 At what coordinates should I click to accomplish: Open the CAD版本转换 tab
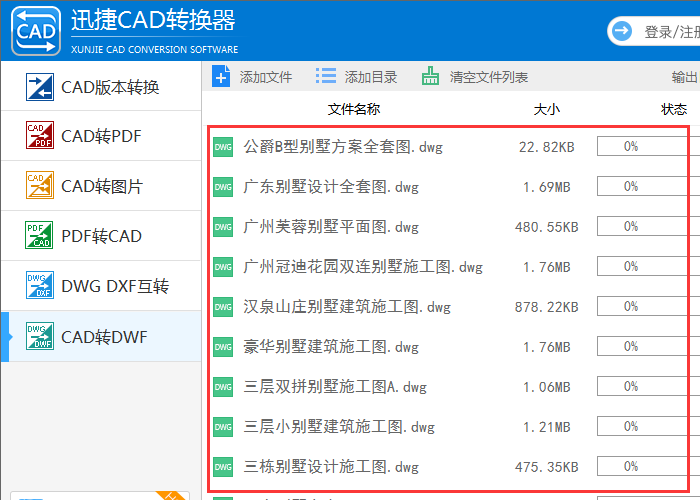coord(101,87)
